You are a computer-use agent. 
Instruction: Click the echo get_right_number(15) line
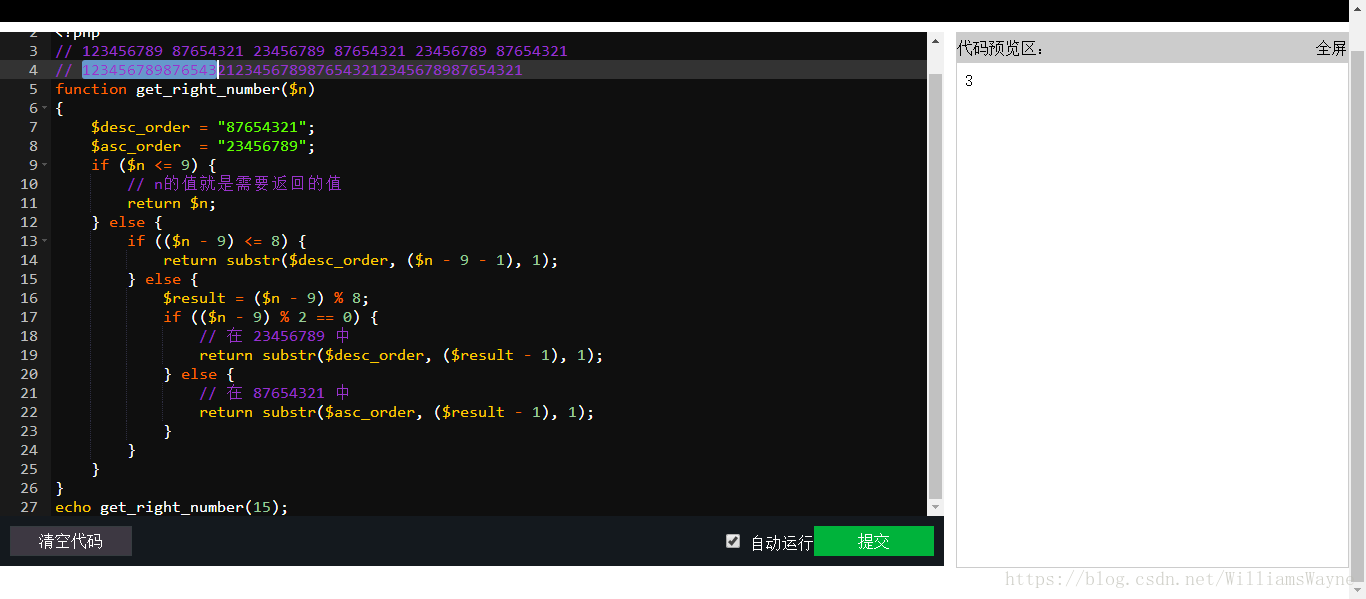tap(171, 507)
